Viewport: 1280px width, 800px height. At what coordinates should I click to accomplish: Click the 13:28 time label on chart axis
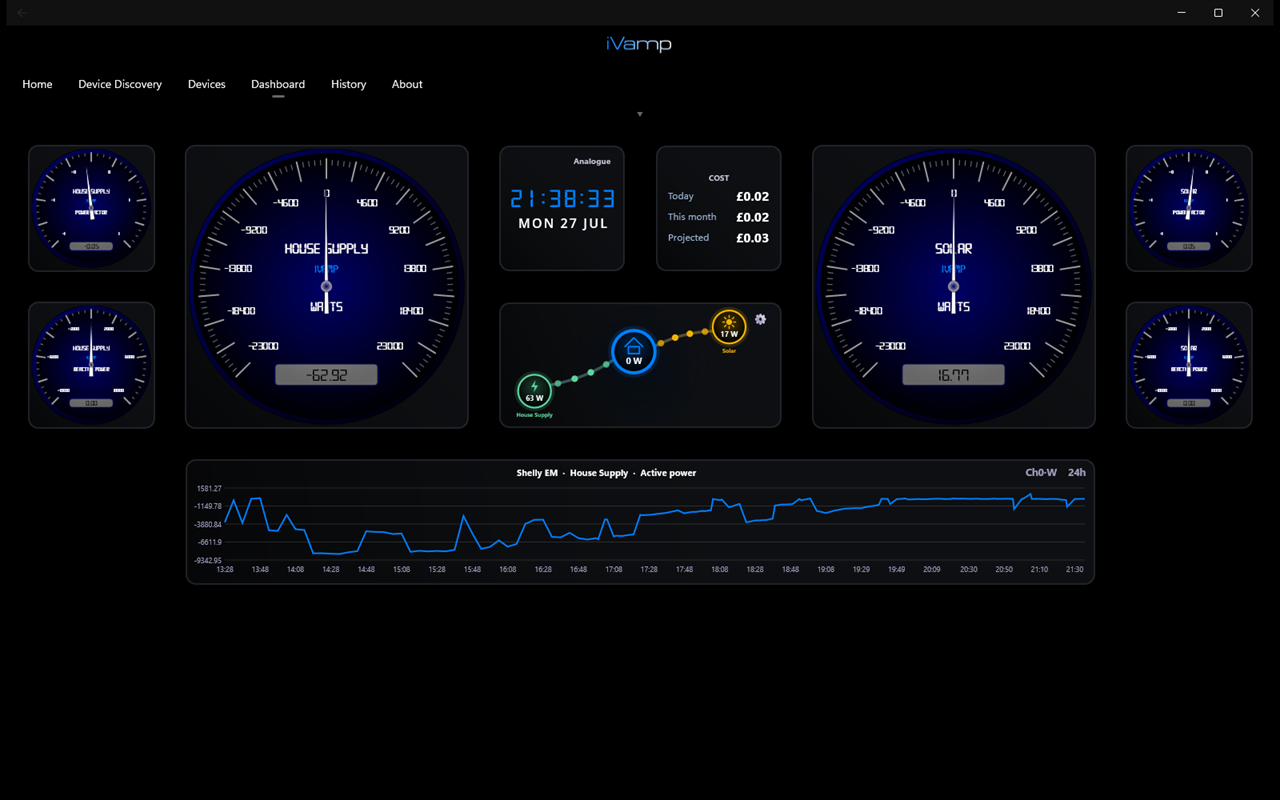[225, 570]
